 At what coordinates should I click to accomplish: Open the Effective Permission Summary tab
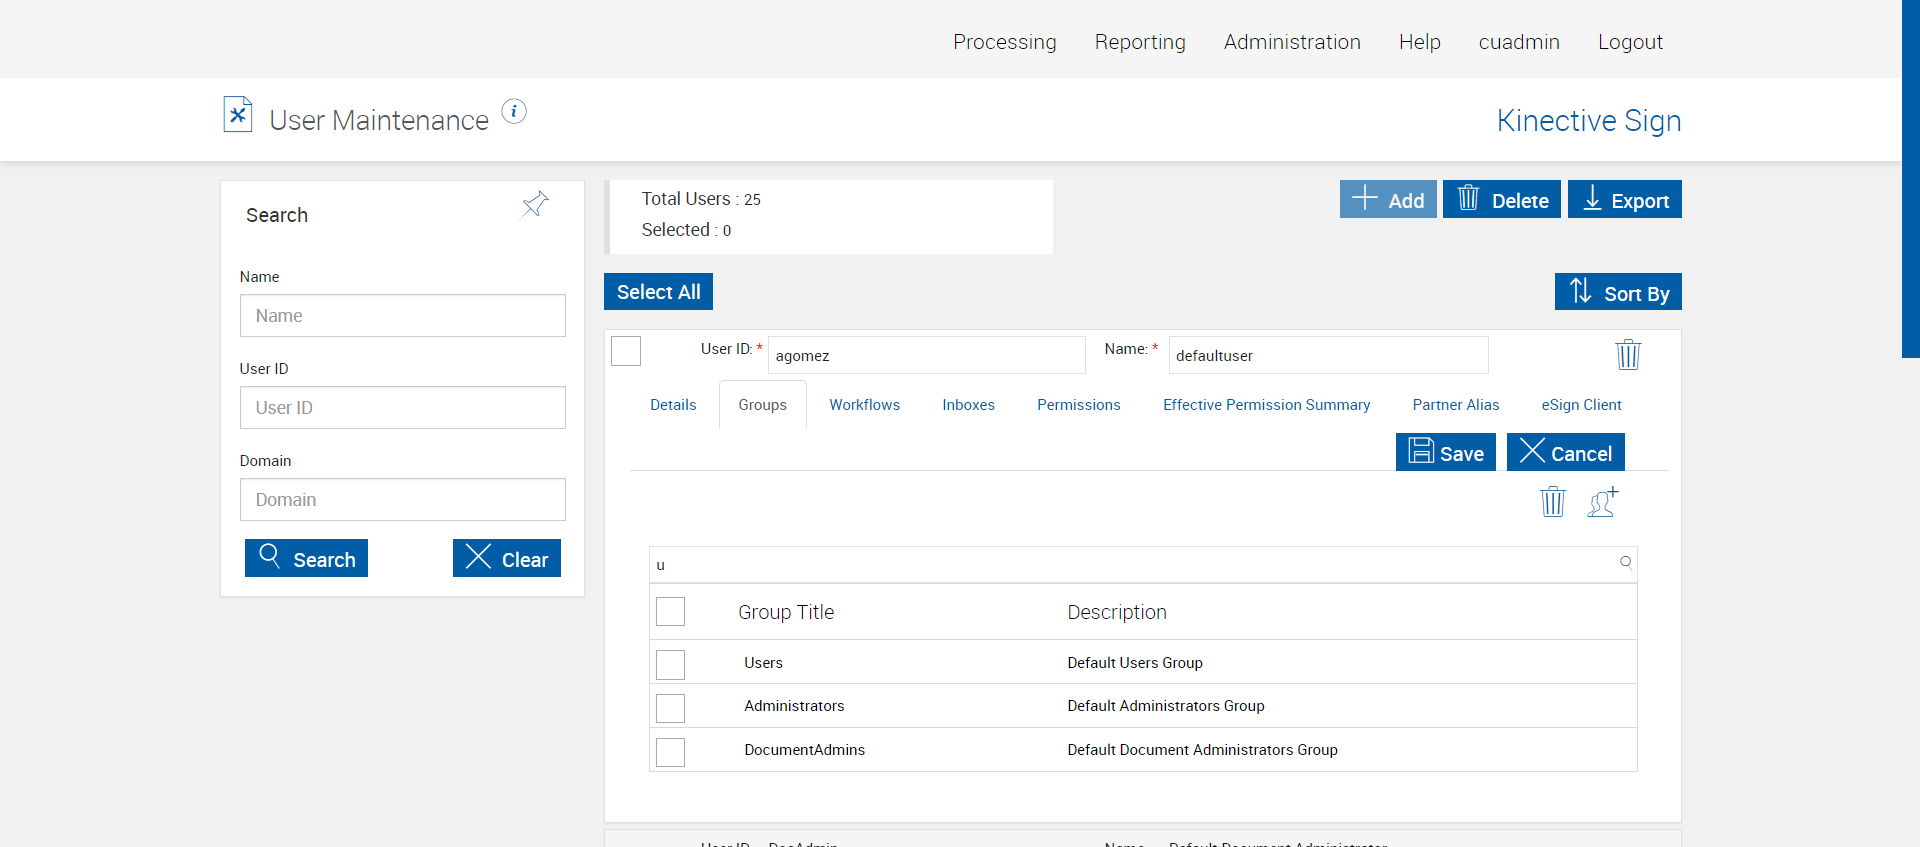[1266, 405]
